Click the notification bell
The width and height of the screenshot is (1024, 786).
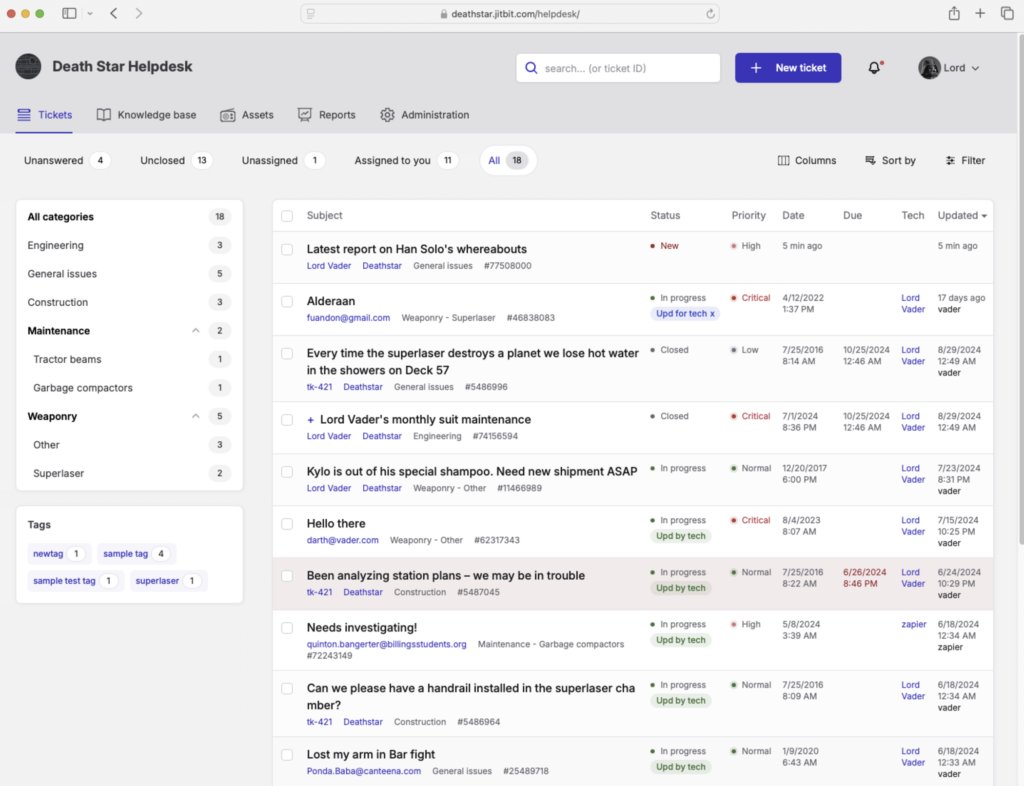click(873, 67)
